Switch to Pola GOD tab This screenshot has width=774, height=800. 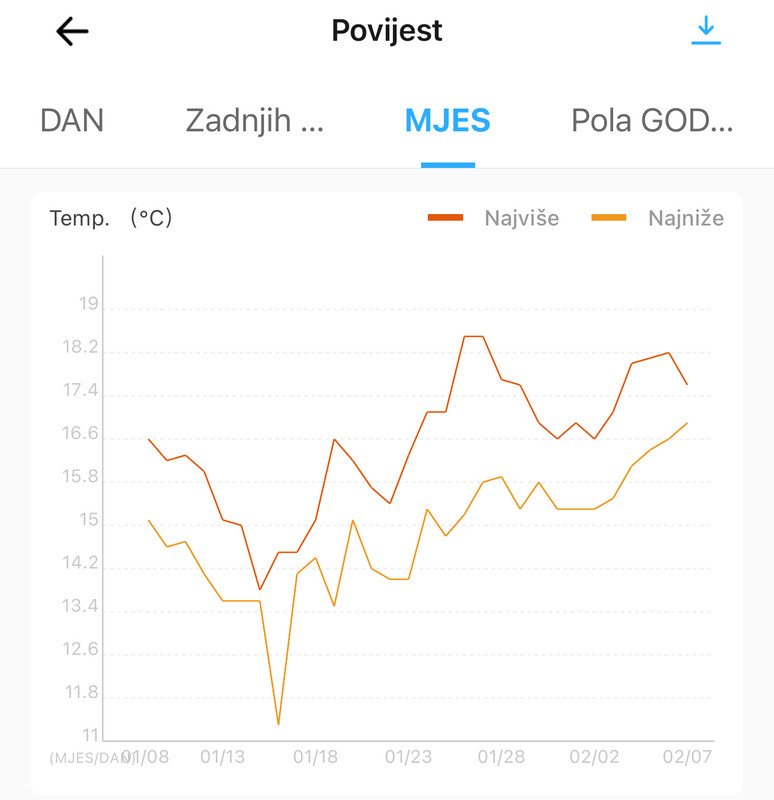pos(652,121)
